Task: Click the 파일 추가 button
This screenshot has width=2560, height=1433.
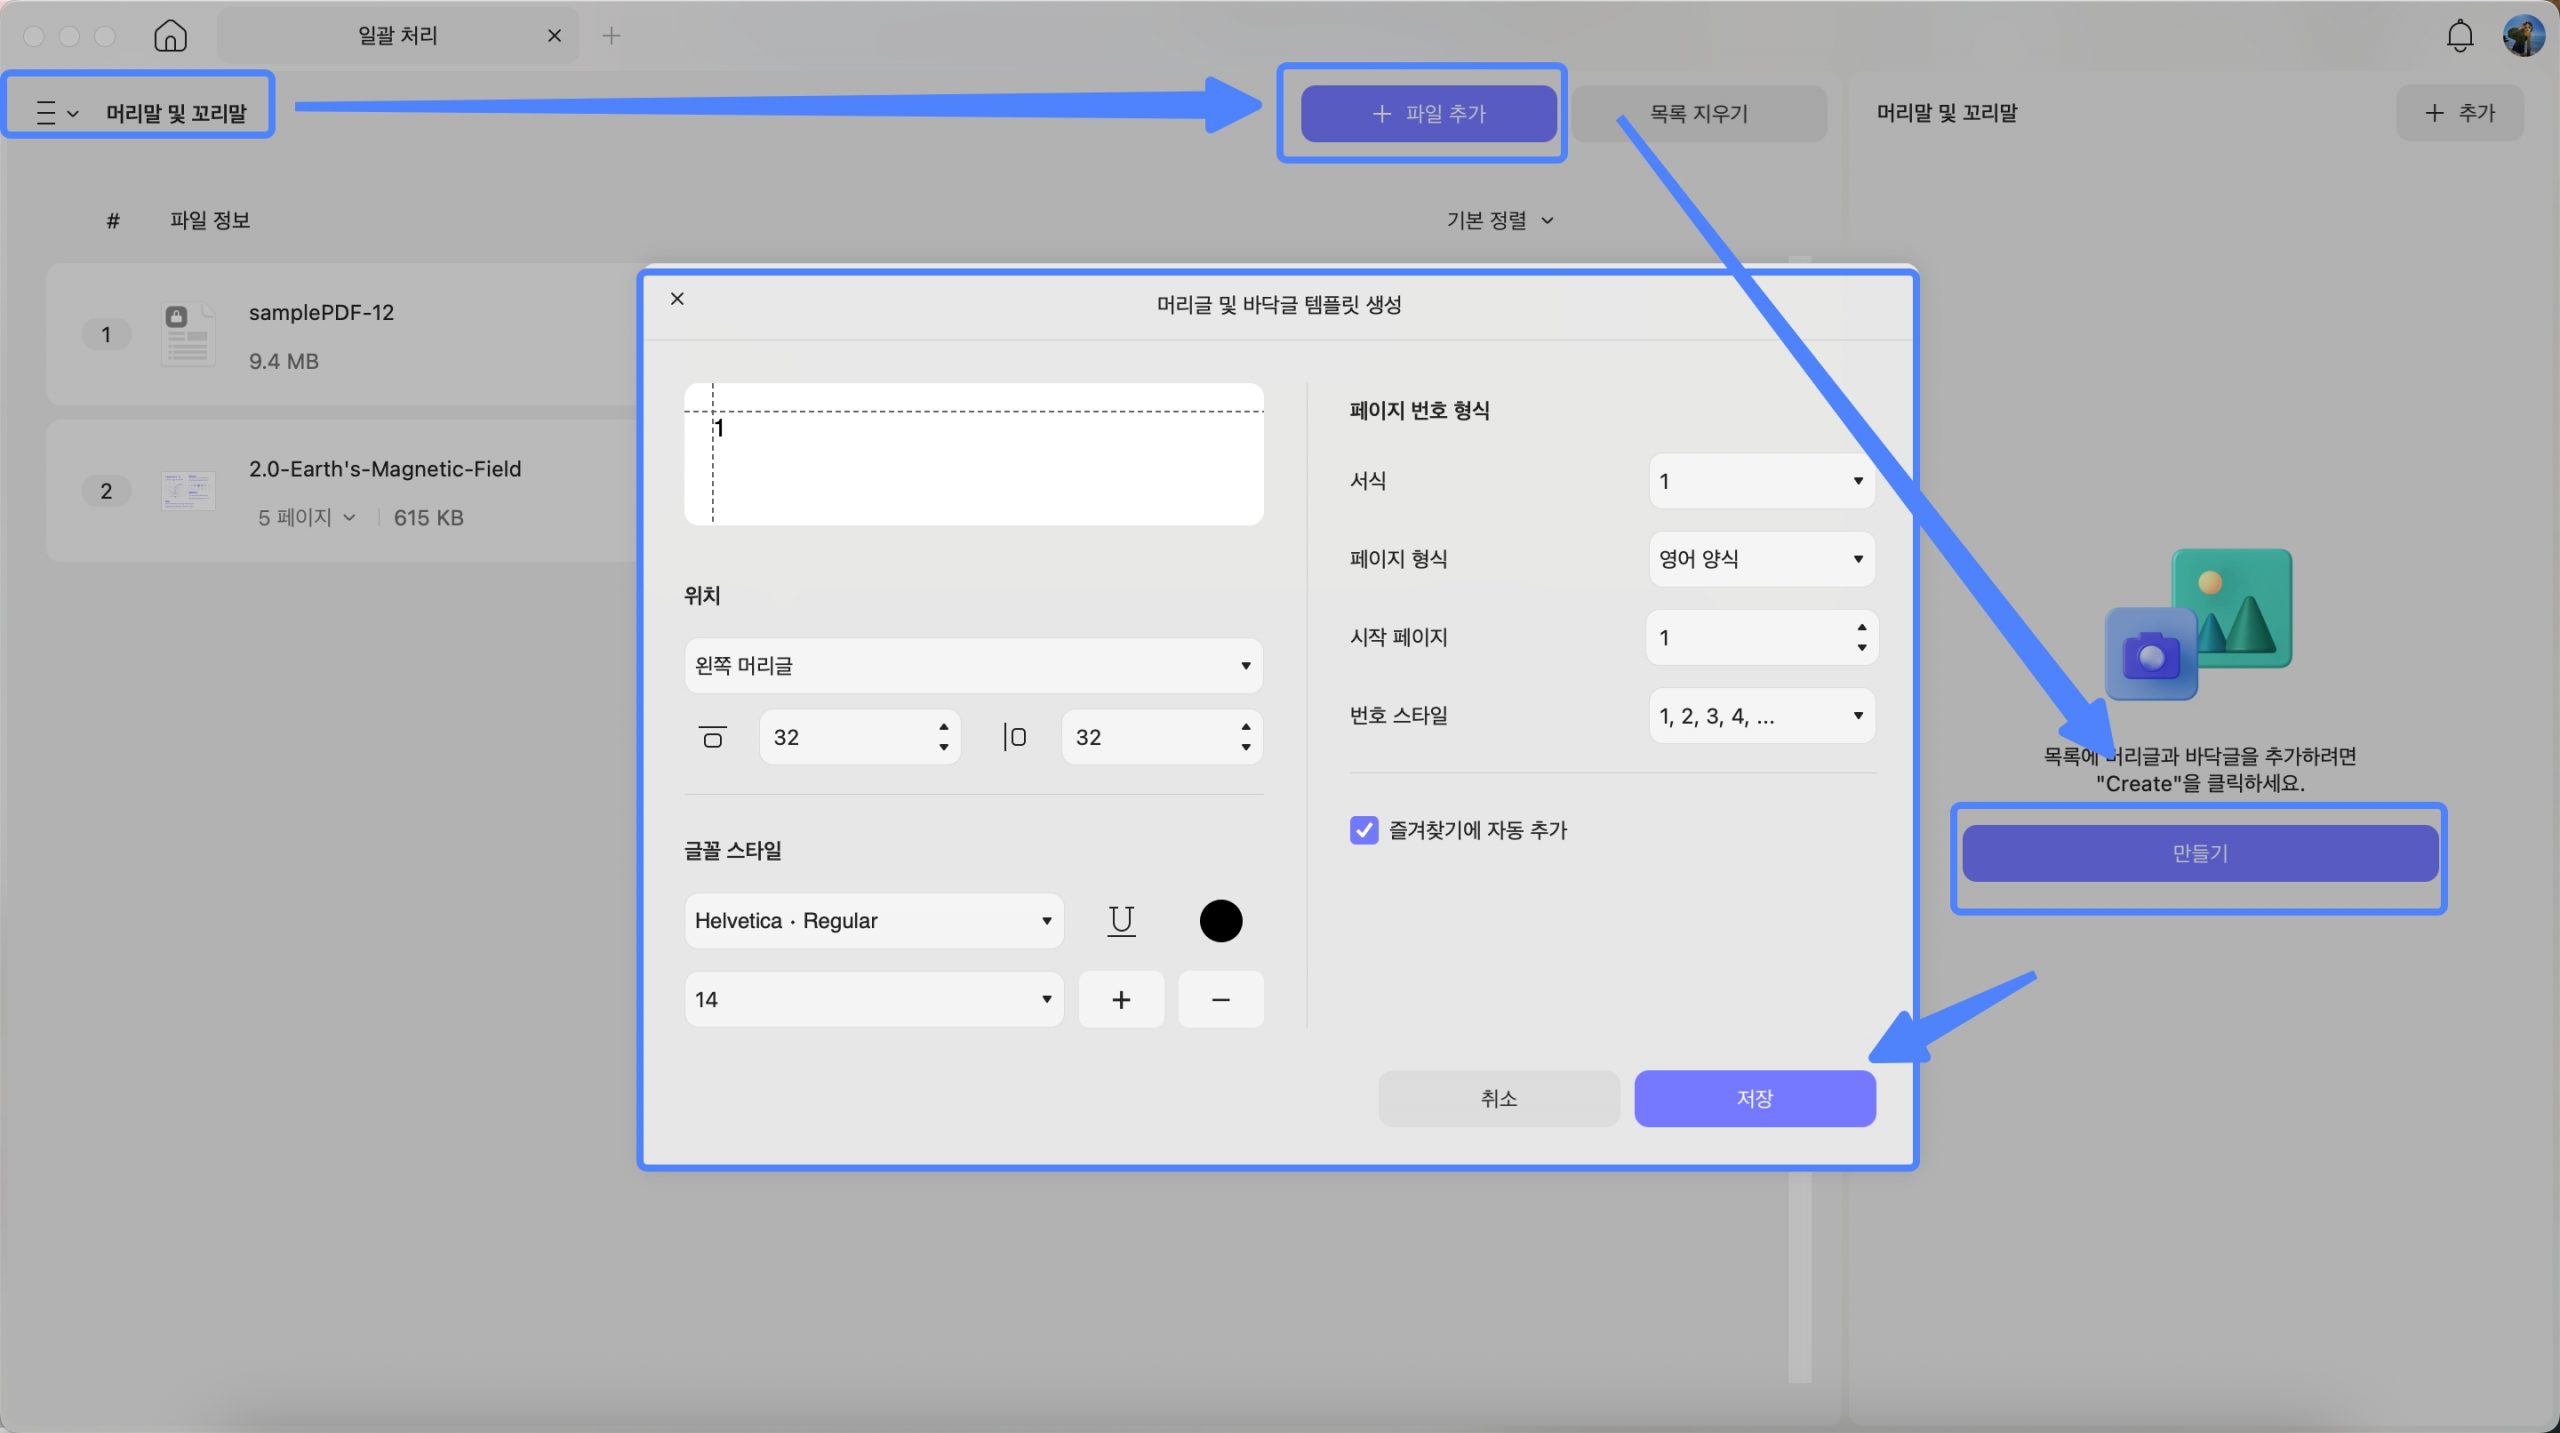Action: (x=1428, y=113)
